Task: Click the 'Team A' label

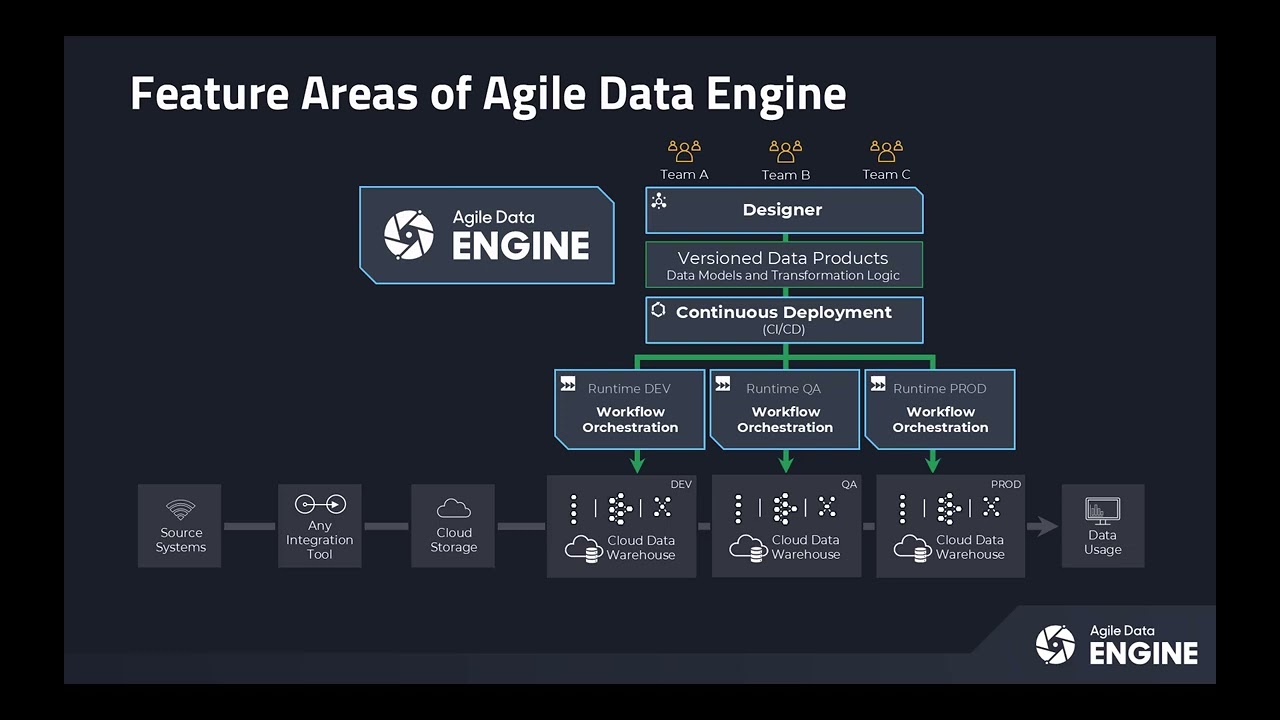Action: (684, 175)
